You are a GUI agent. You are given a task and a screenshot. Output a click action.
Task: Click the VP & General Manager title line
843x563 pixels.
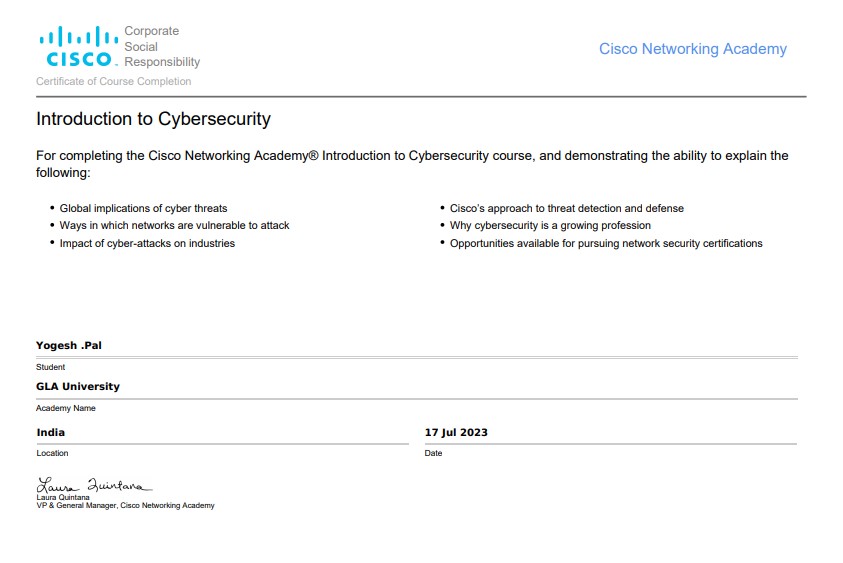pyautogui.click(x=125, y=506)
